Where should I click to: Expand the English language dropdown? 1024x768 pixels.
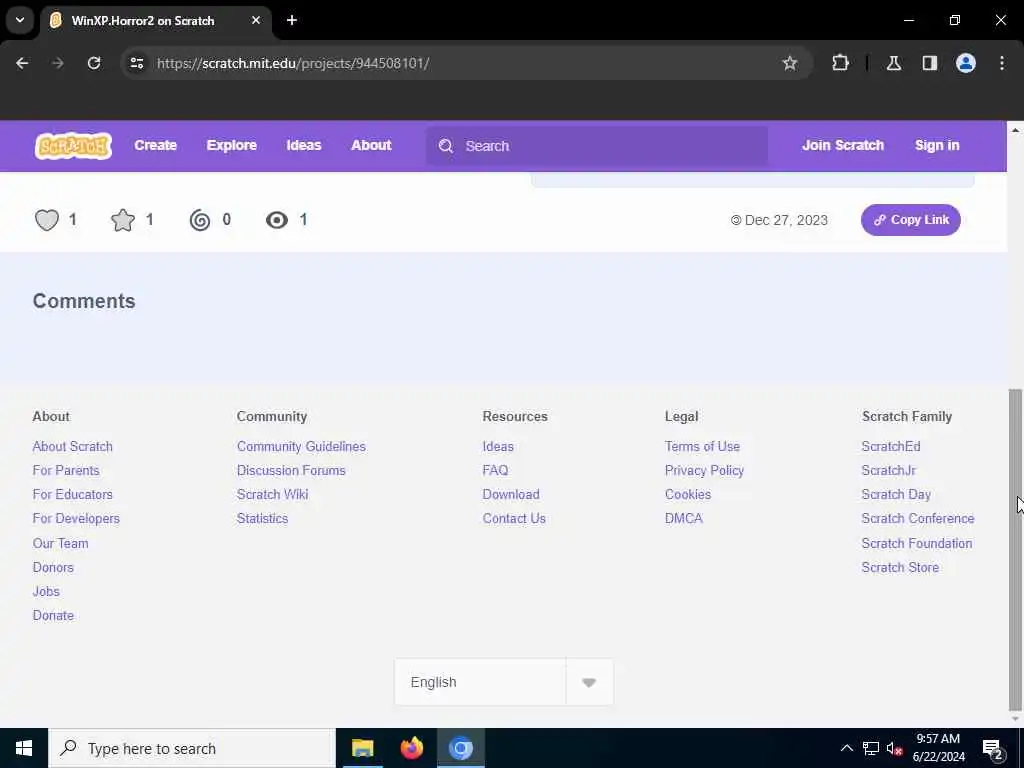click(x=504, y=682)
